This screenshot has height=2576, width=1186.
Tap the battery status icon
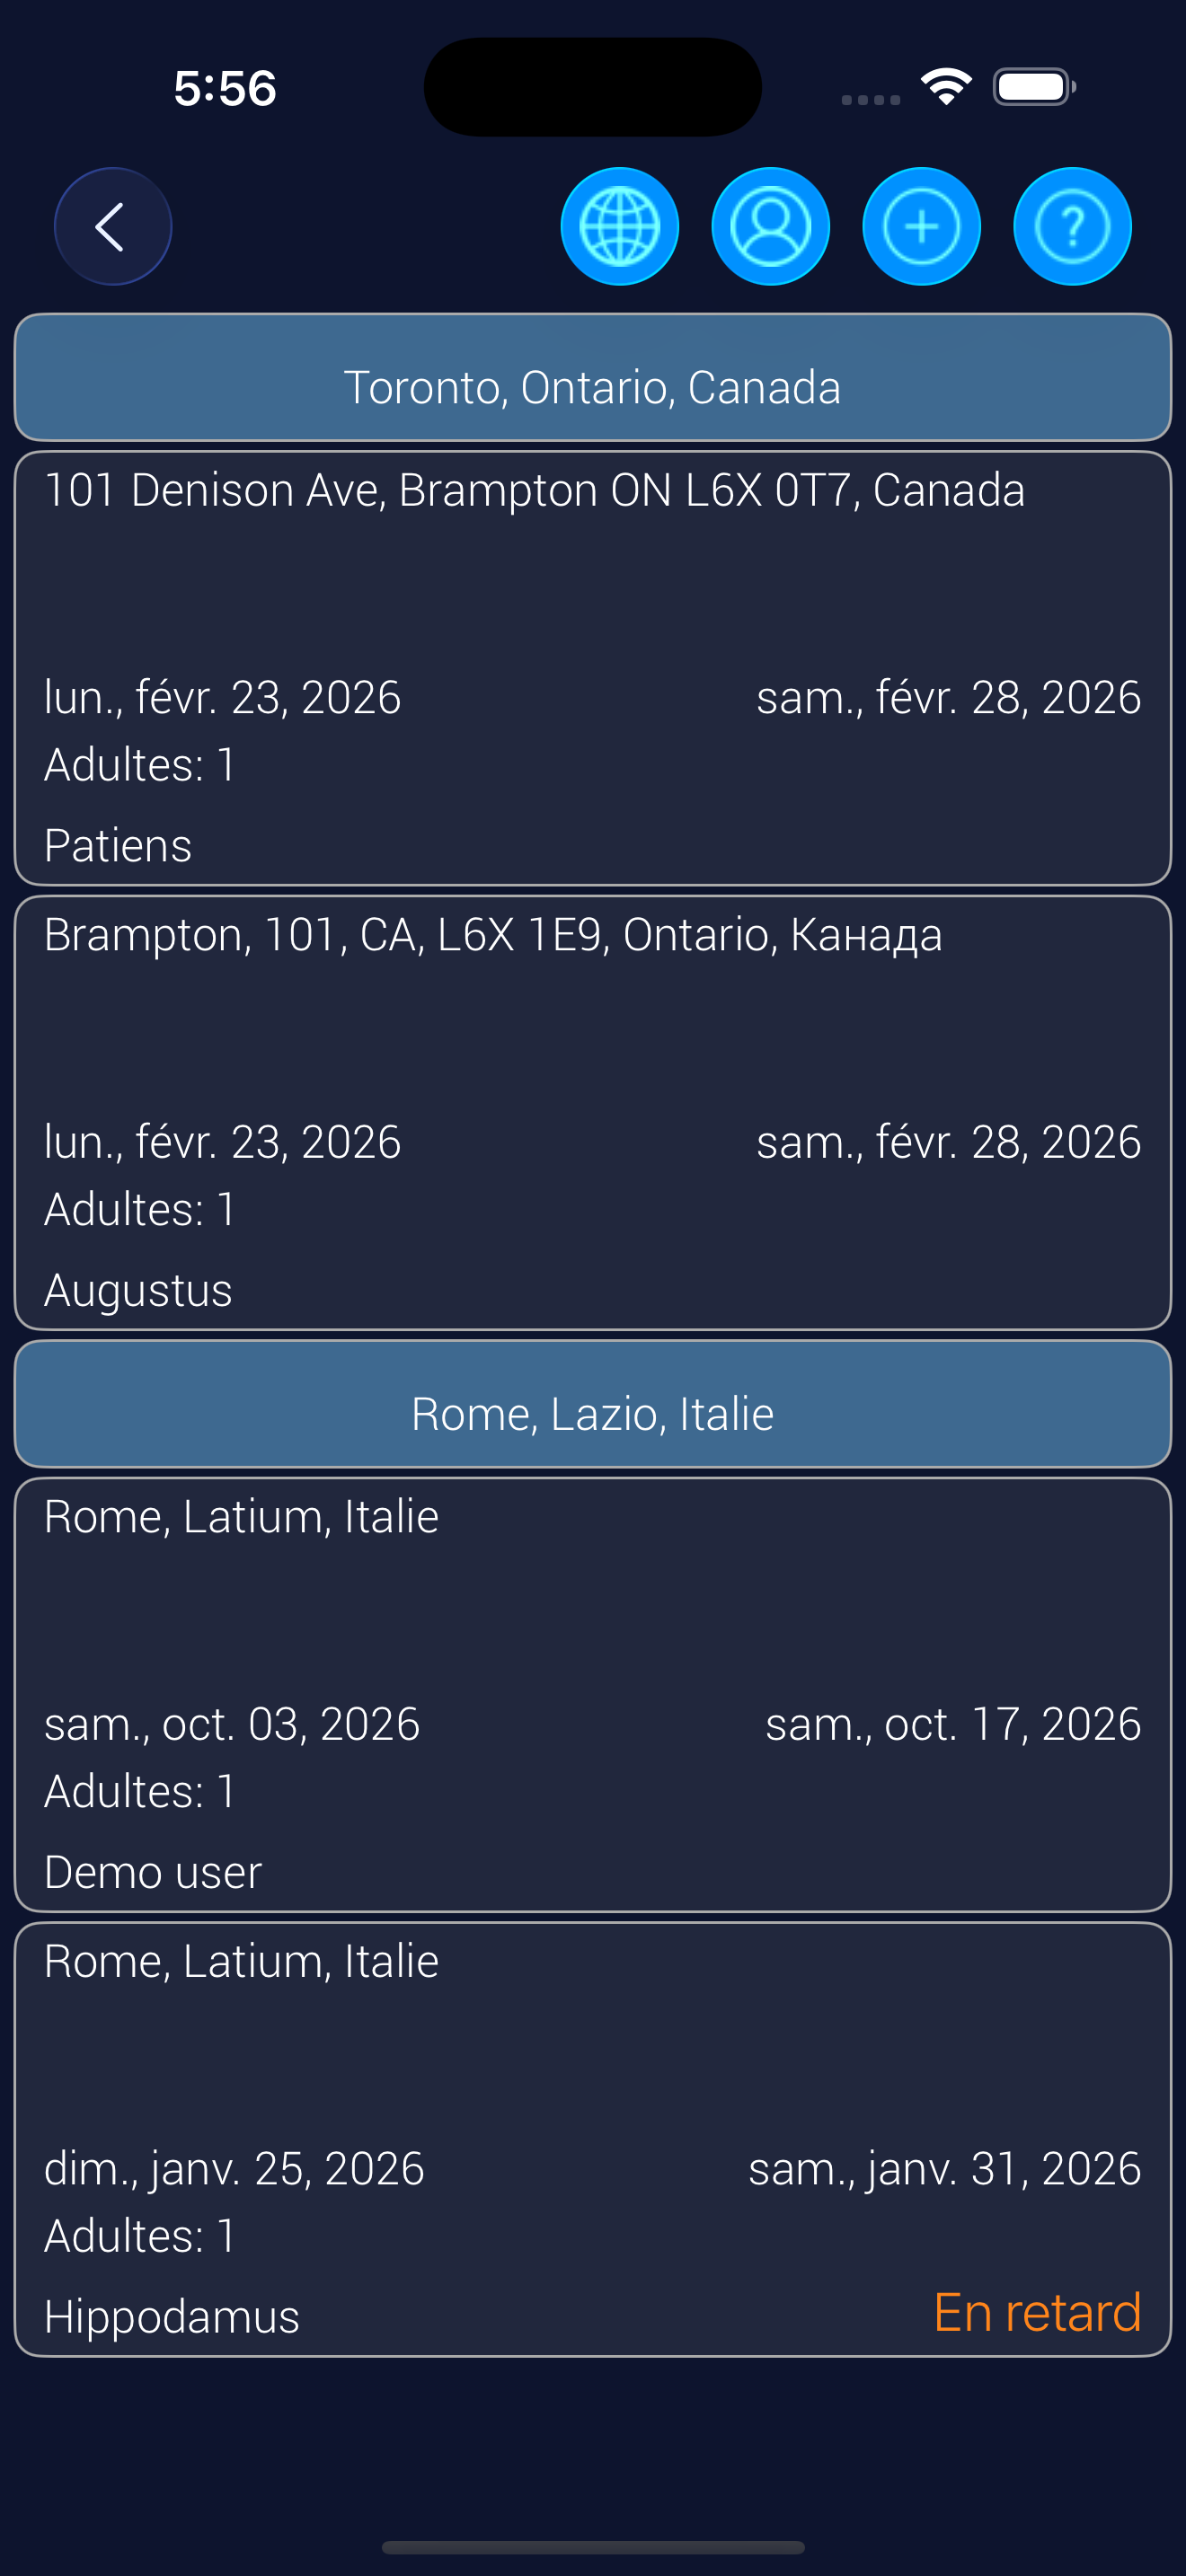[1033, 87]
